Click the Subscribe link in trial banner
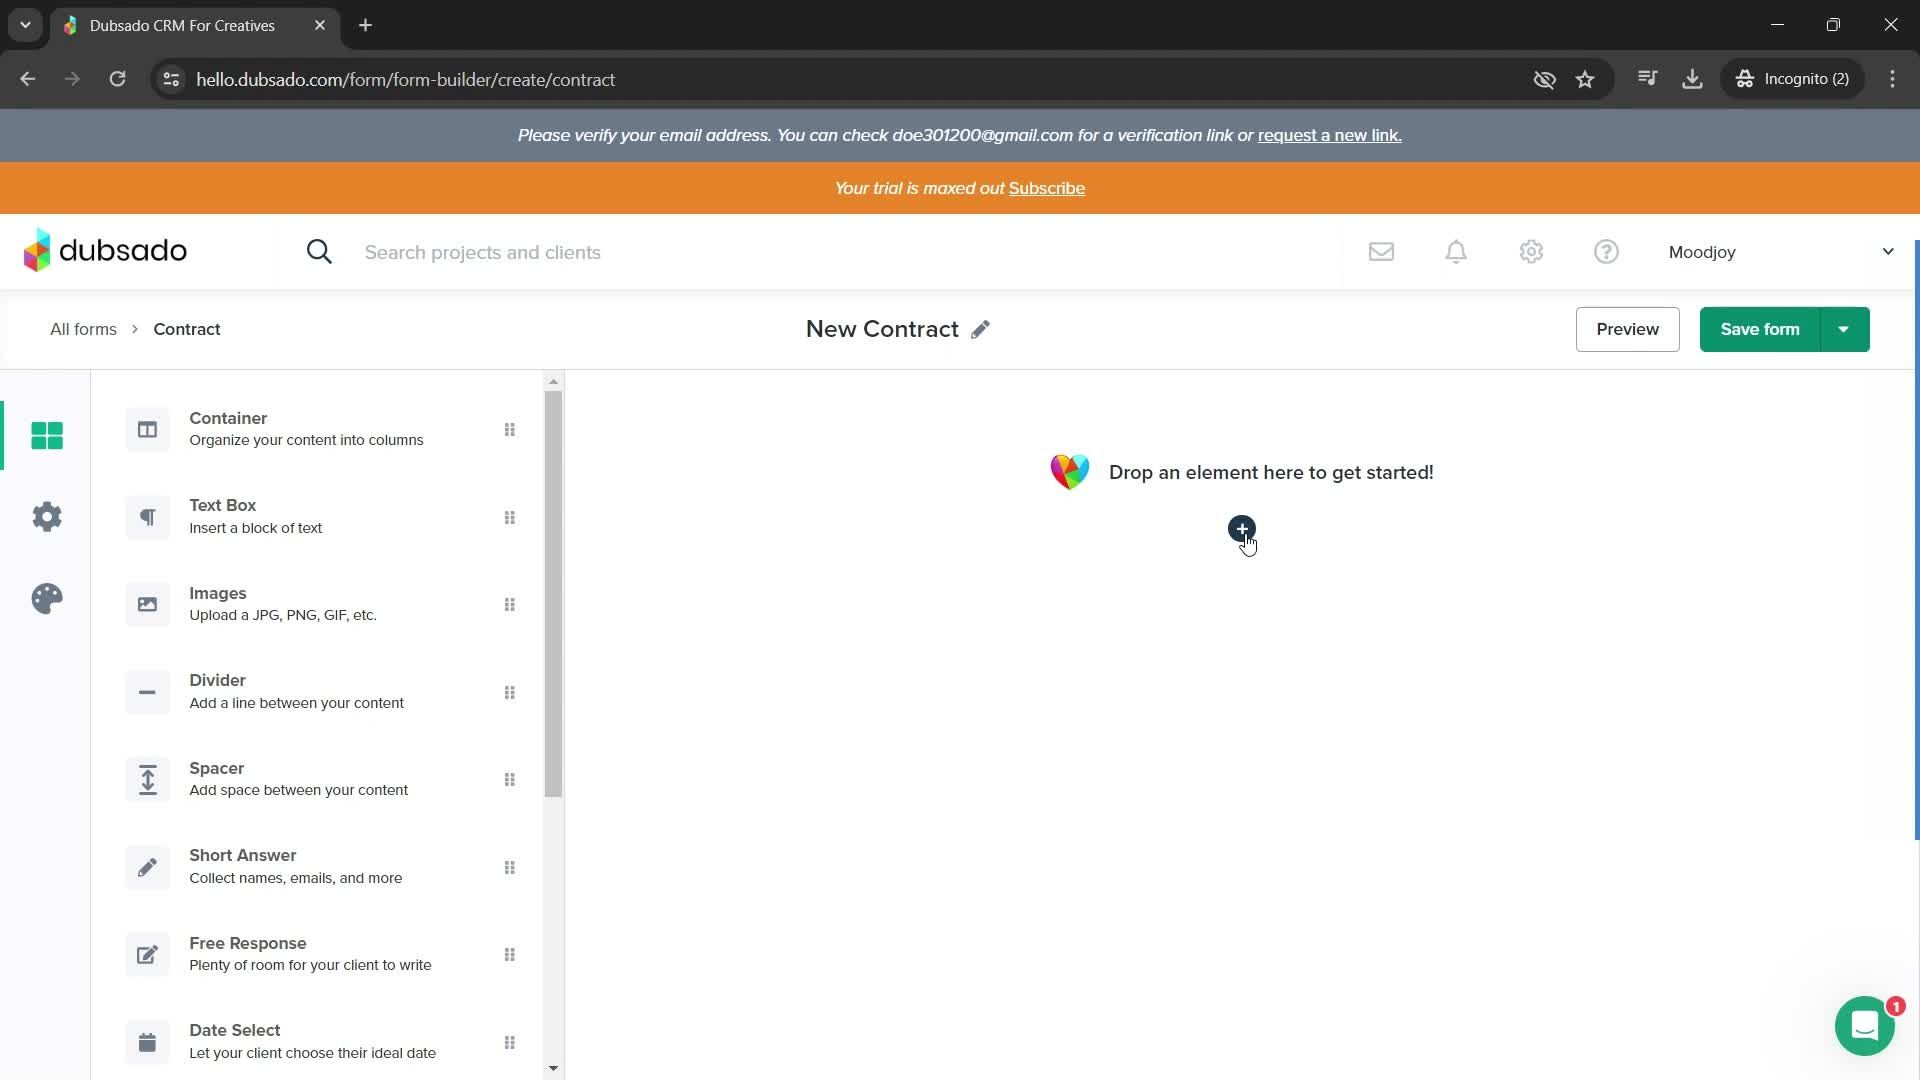 point(1046,188)
